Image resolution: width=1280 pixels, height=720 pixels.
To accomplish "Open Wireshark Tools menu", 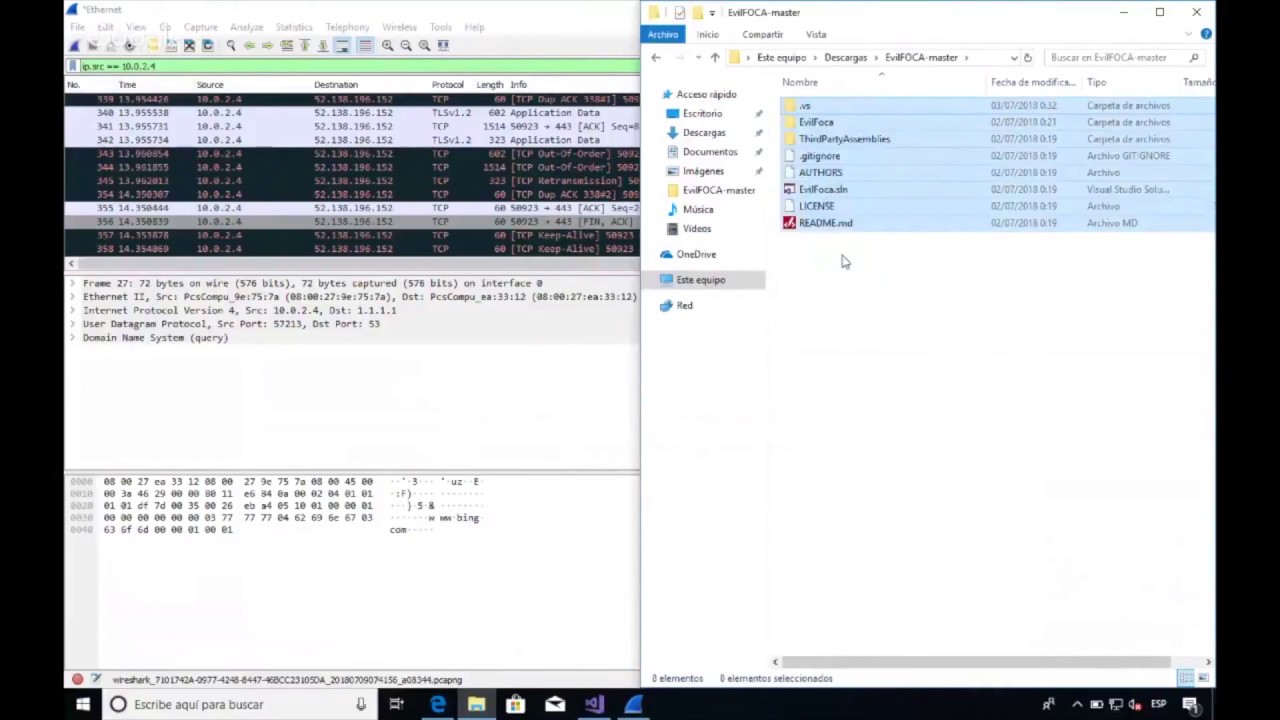I will (440, 27).
